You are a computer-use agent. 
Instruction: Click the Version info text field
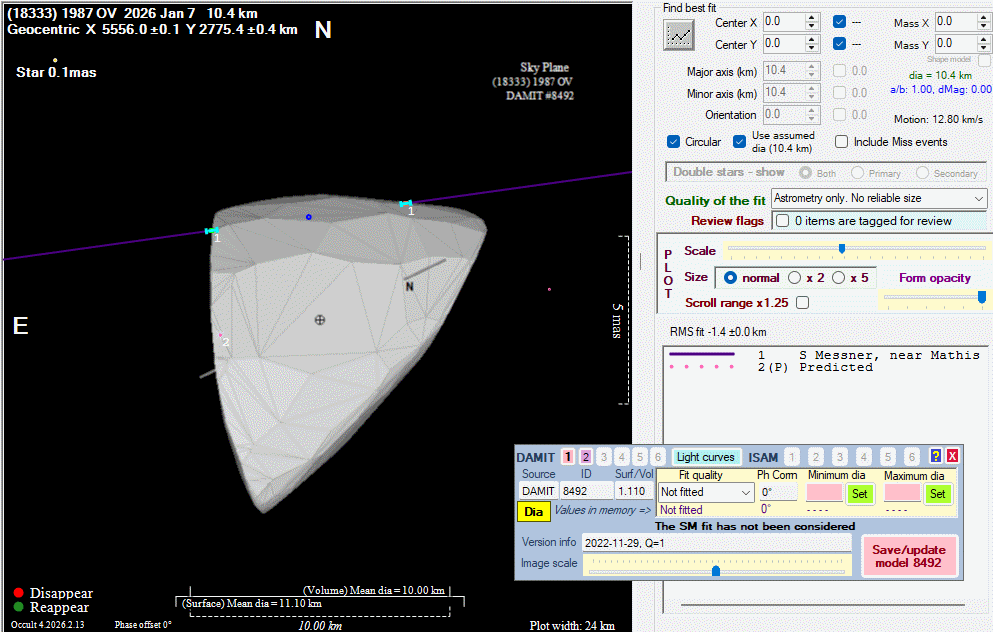pyautogui.click(x=716, y=542)
